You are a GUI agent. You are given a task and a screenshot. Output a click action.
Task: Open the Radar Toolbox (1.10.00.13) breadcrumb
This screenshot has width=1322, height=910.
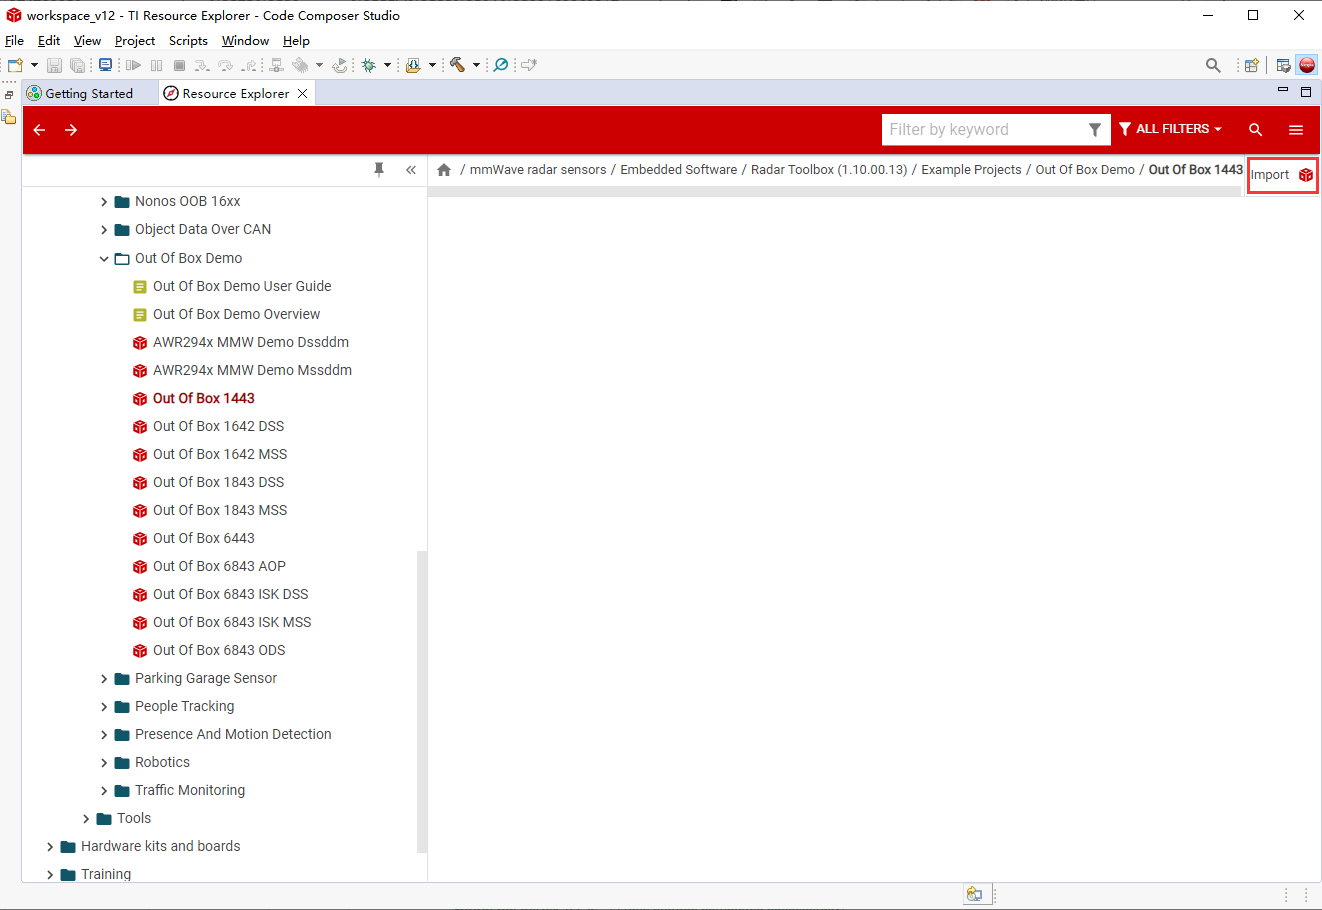click(x=829, y=170)
